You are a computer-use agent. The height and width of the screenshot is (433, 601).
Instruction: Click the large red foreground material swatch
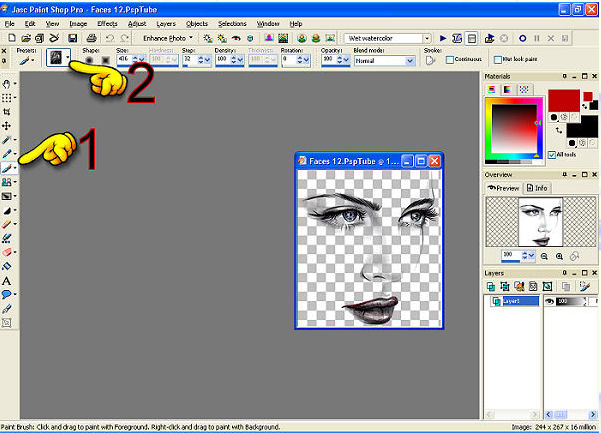click(564, 101)
